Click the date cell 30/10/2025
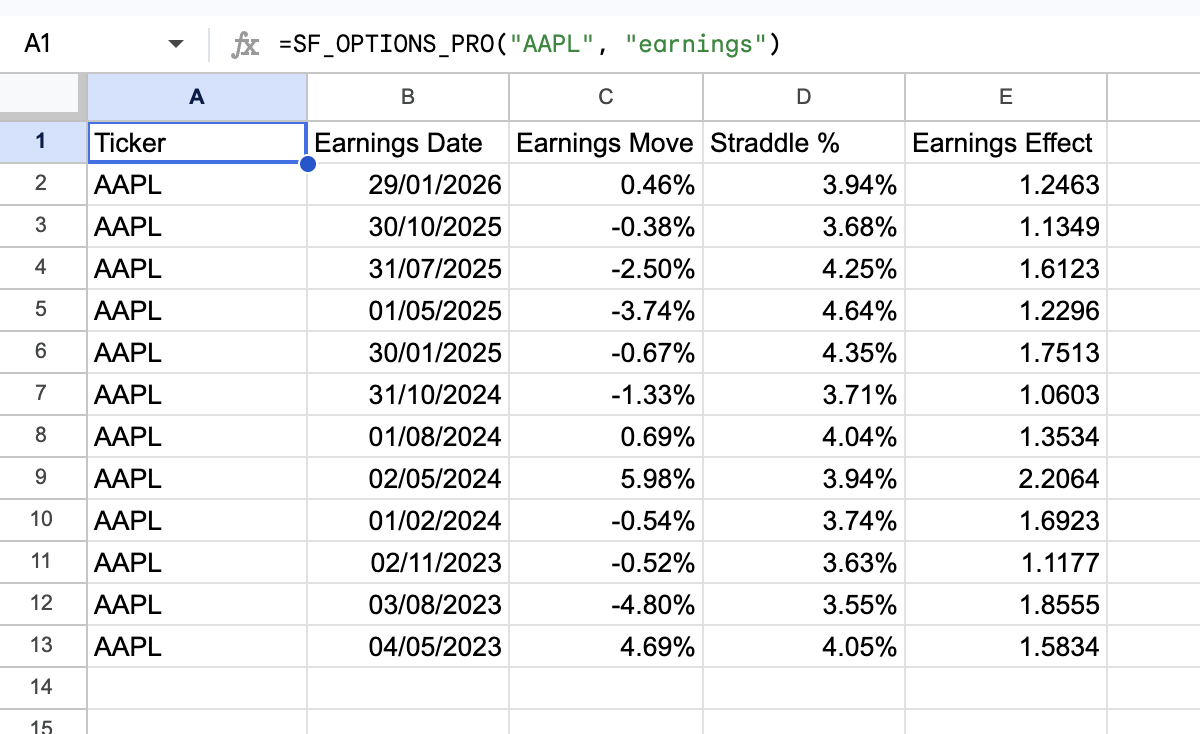 [408, 226]
